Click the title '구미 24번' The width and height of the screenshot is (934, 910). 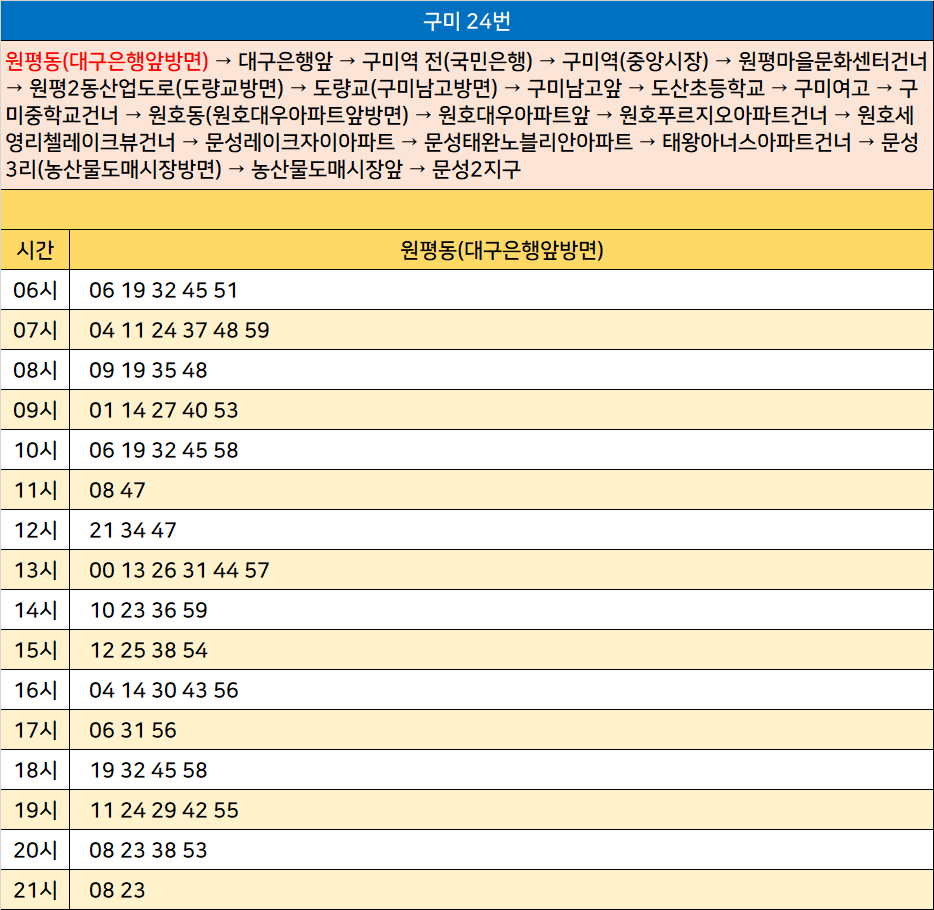tap(466, 21)
